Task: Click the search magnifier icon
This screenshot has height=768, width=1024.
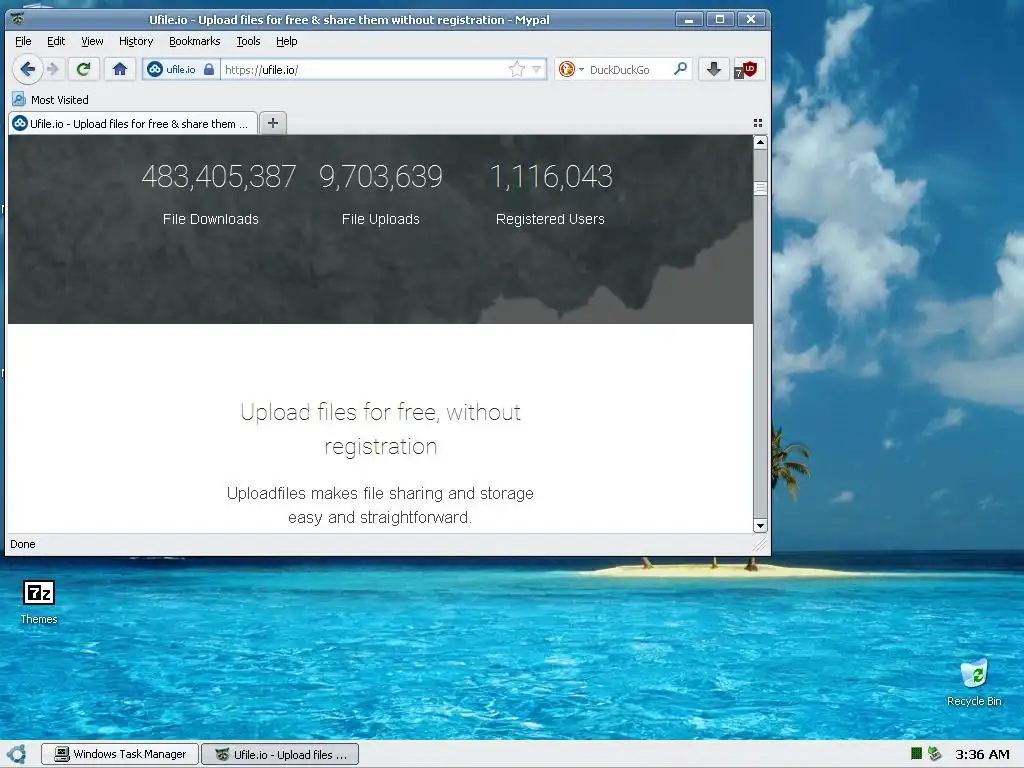Action: [680, 69]
